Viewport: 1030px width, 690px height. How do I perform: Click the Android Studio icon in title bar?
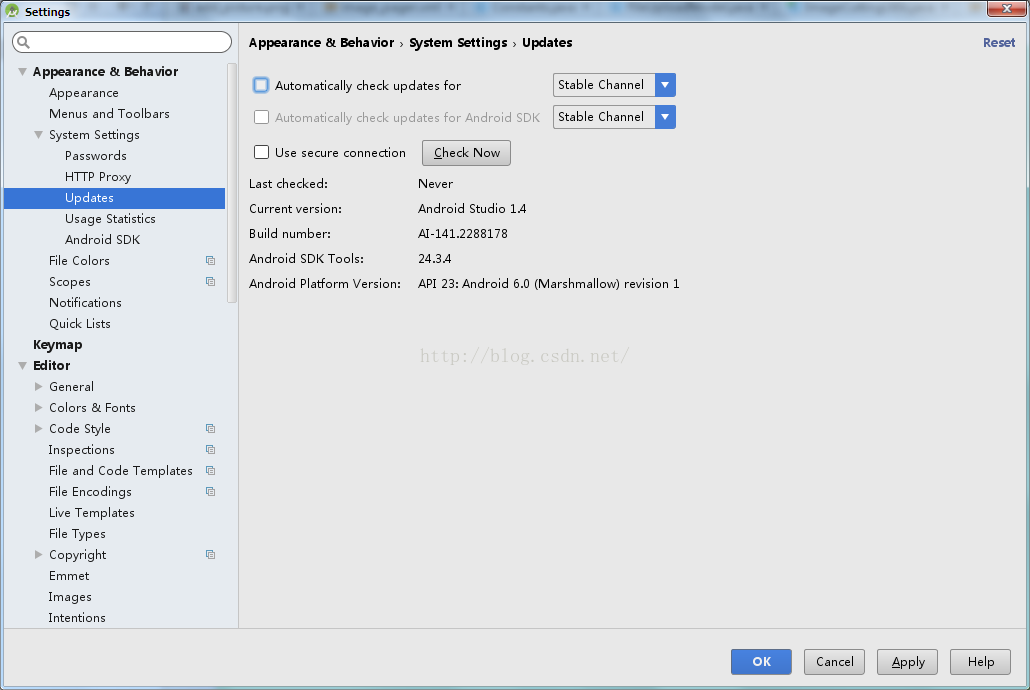pyautogui.click(x=12, y=11)
